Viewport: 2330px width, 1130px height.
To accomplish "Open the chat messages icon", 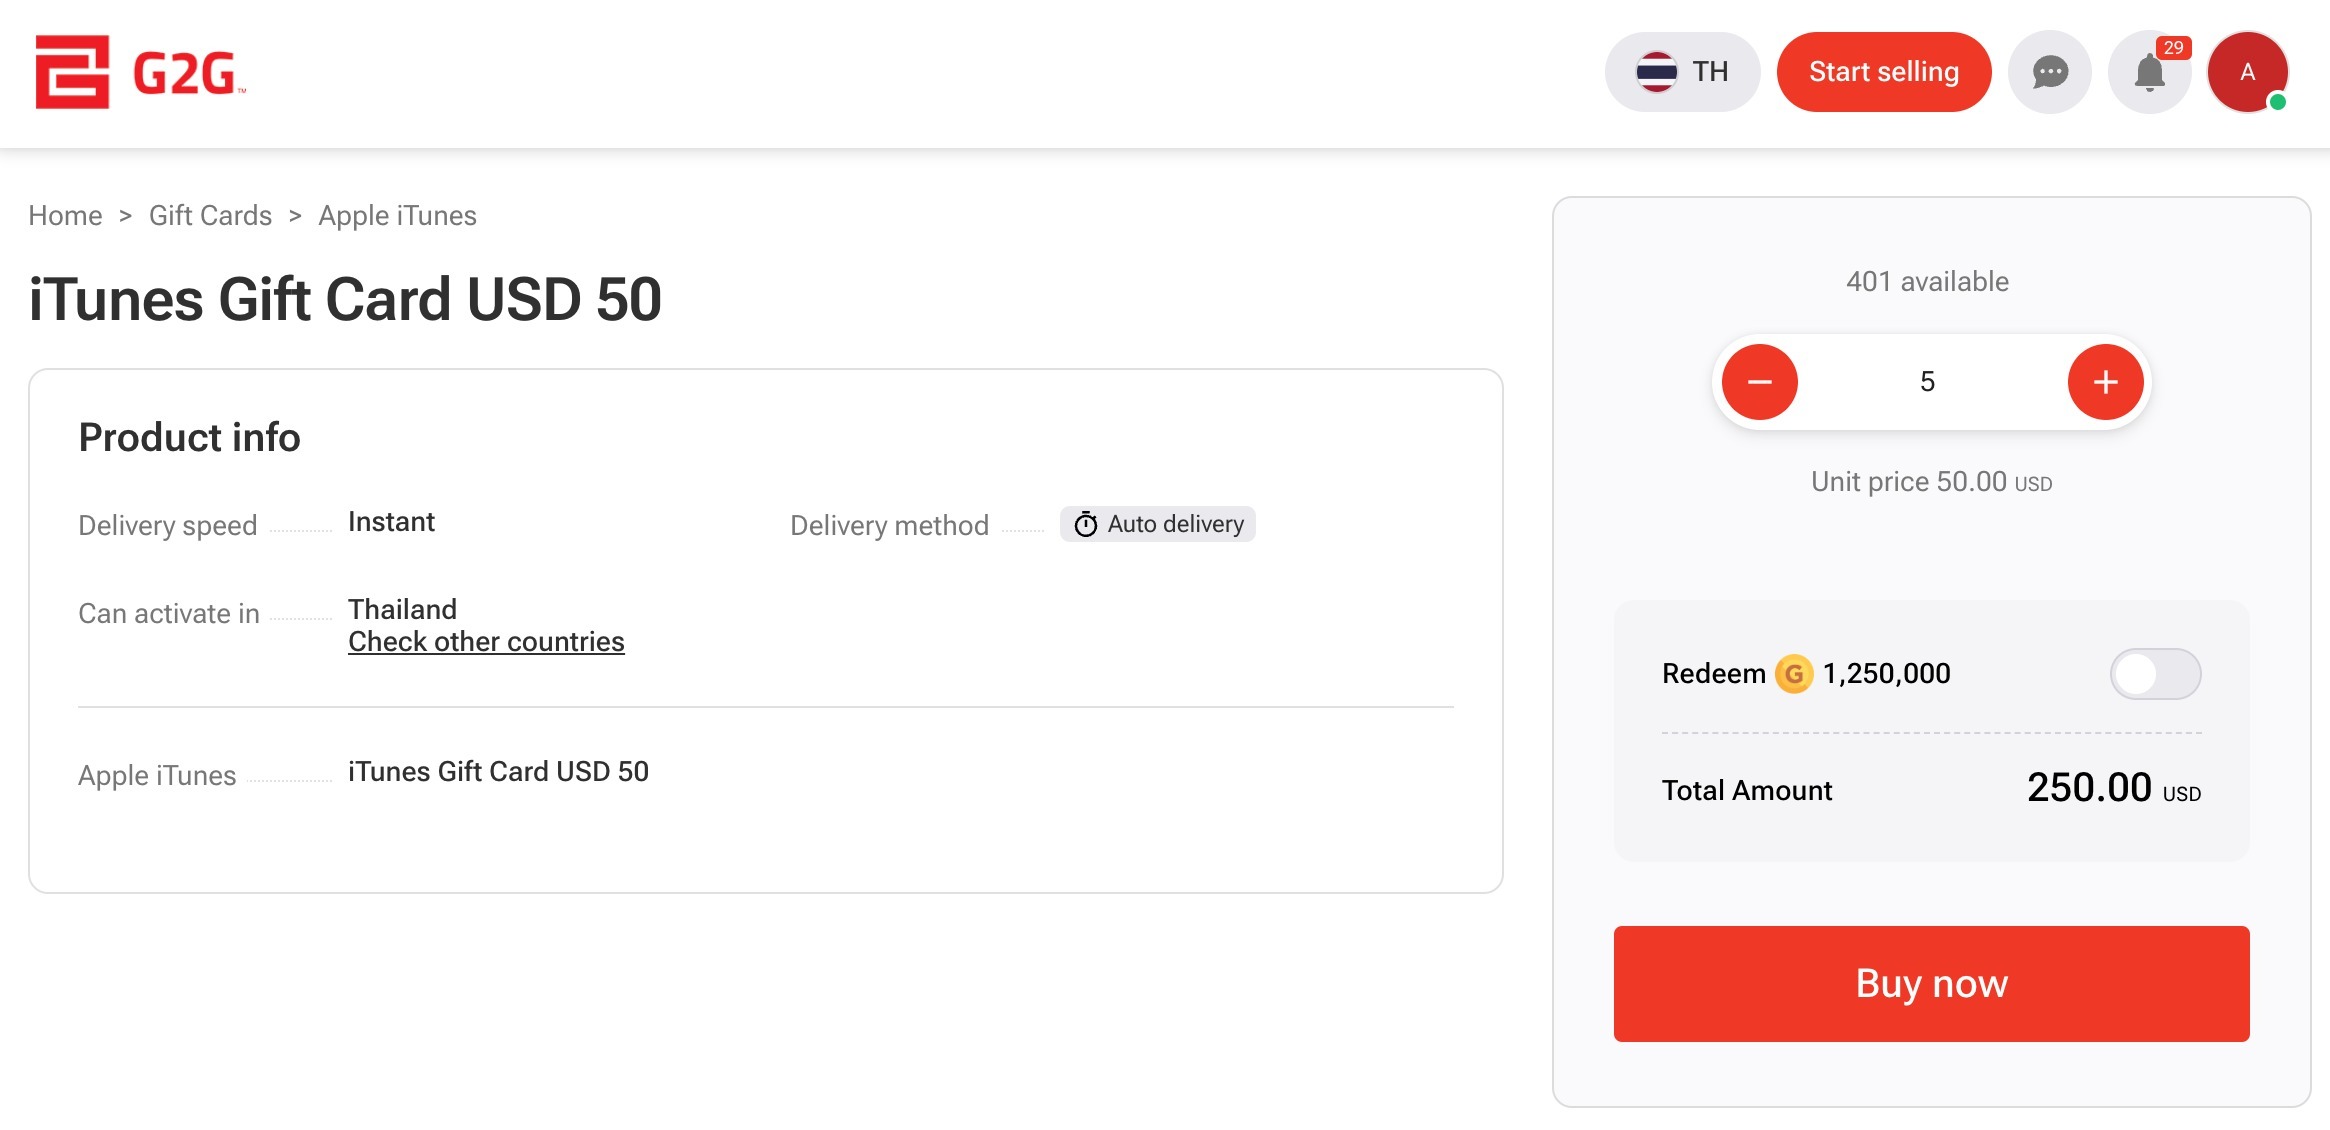I will click(x=2050, y=72).
